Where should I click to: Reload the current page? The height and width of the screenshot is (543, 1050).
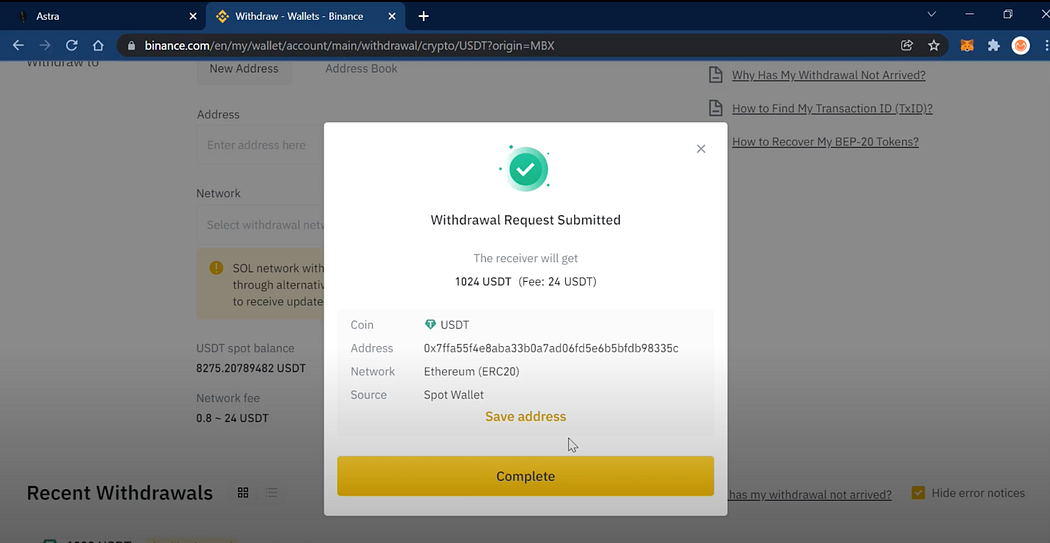click(x=71, y=46)
